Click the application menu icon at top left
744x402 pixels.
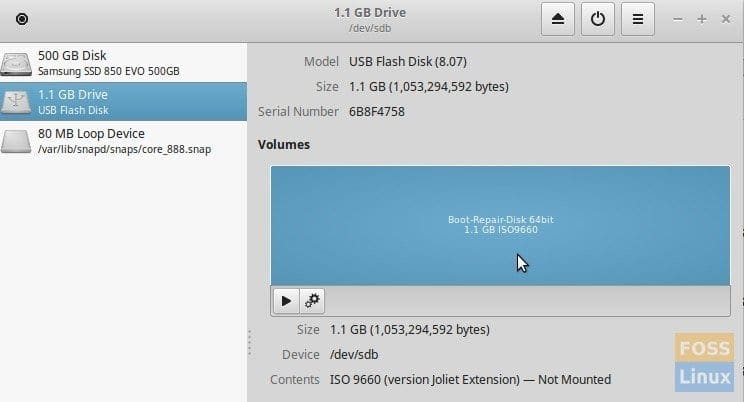pos(22,19)
